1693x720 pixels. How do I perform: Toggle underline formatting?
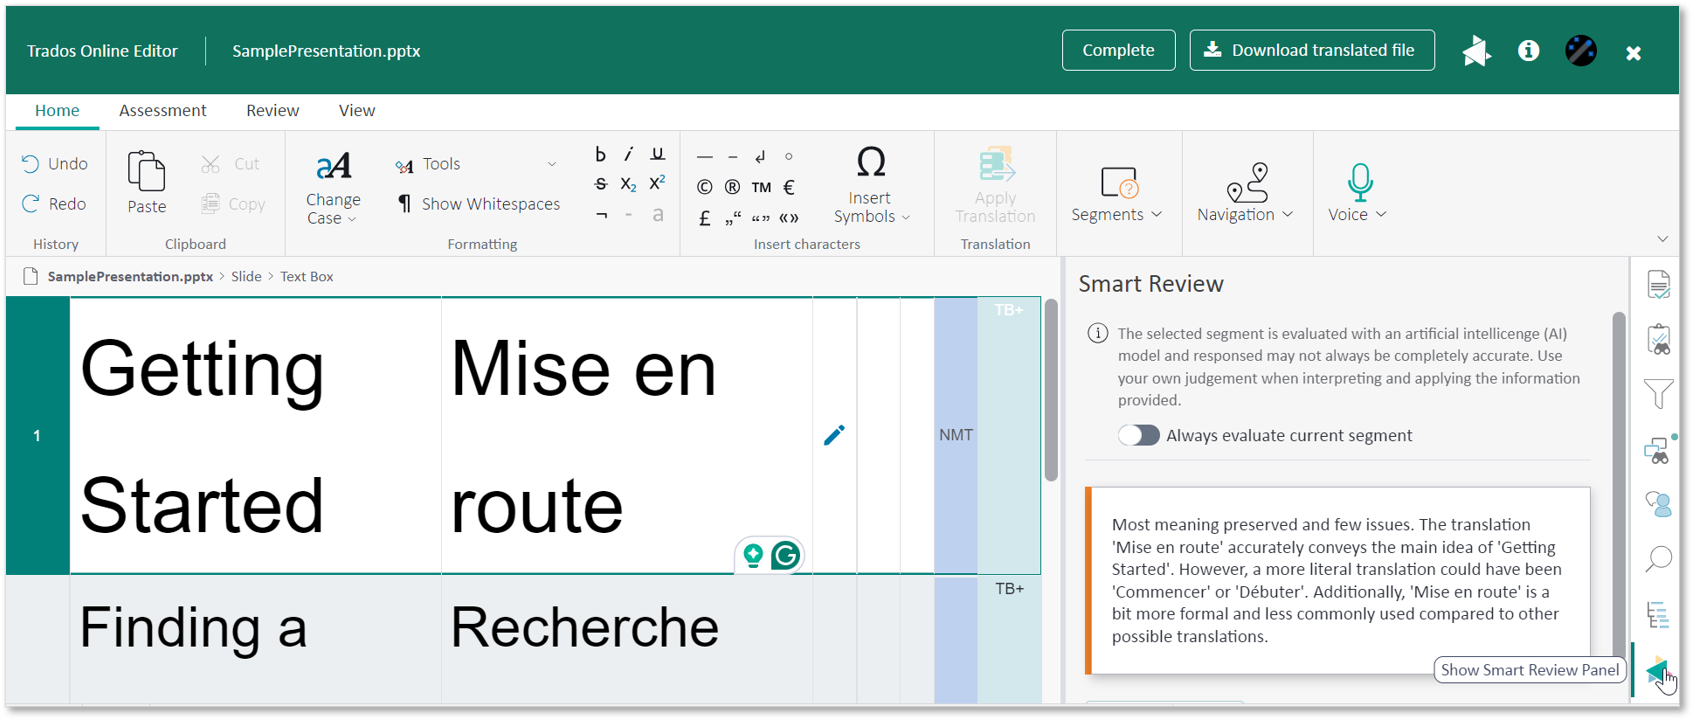tap(657, 154)
